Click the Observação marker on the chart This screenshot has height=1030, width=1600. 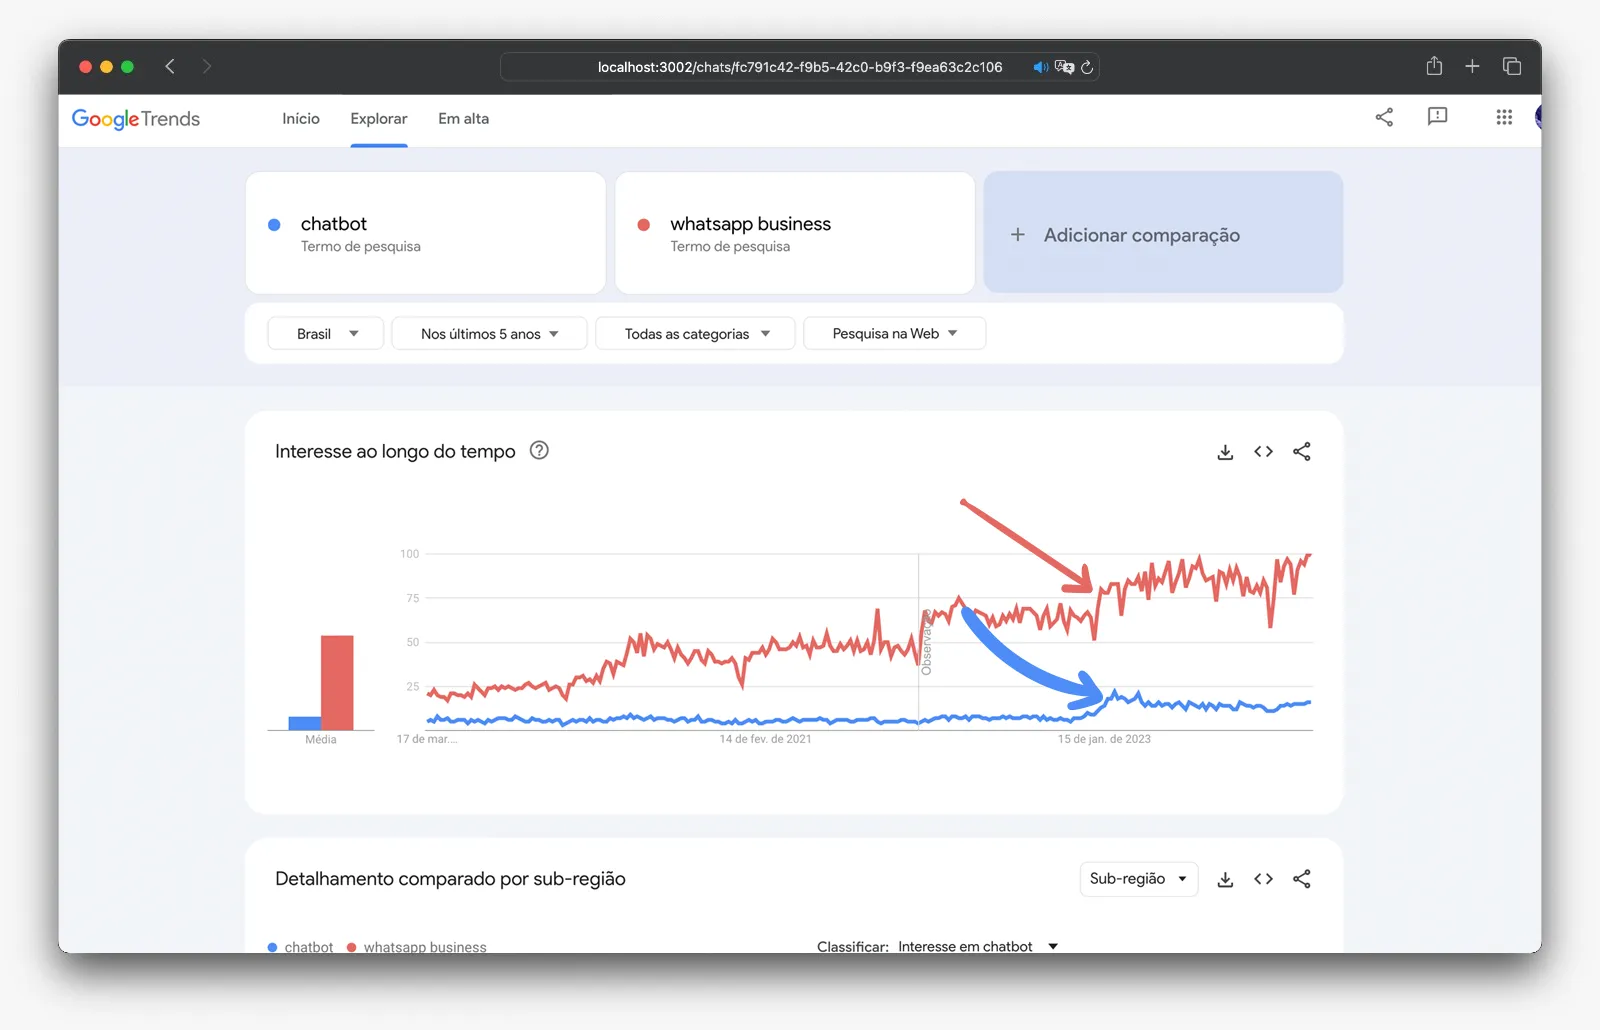pyautogui.click(x=926, y=642)
